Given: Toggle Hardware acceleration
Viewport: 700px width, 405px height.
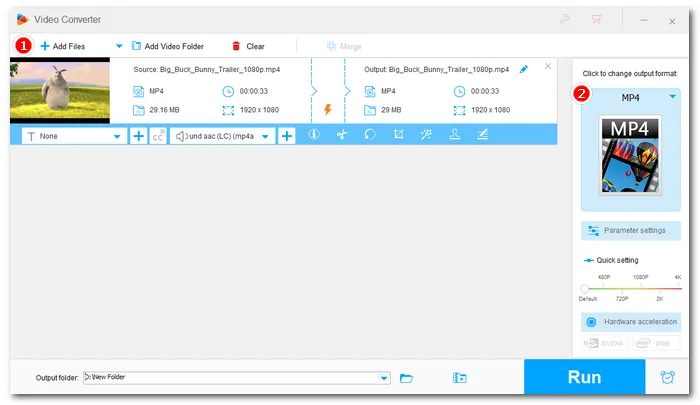Looking at the screenshot, I should 630,321.
